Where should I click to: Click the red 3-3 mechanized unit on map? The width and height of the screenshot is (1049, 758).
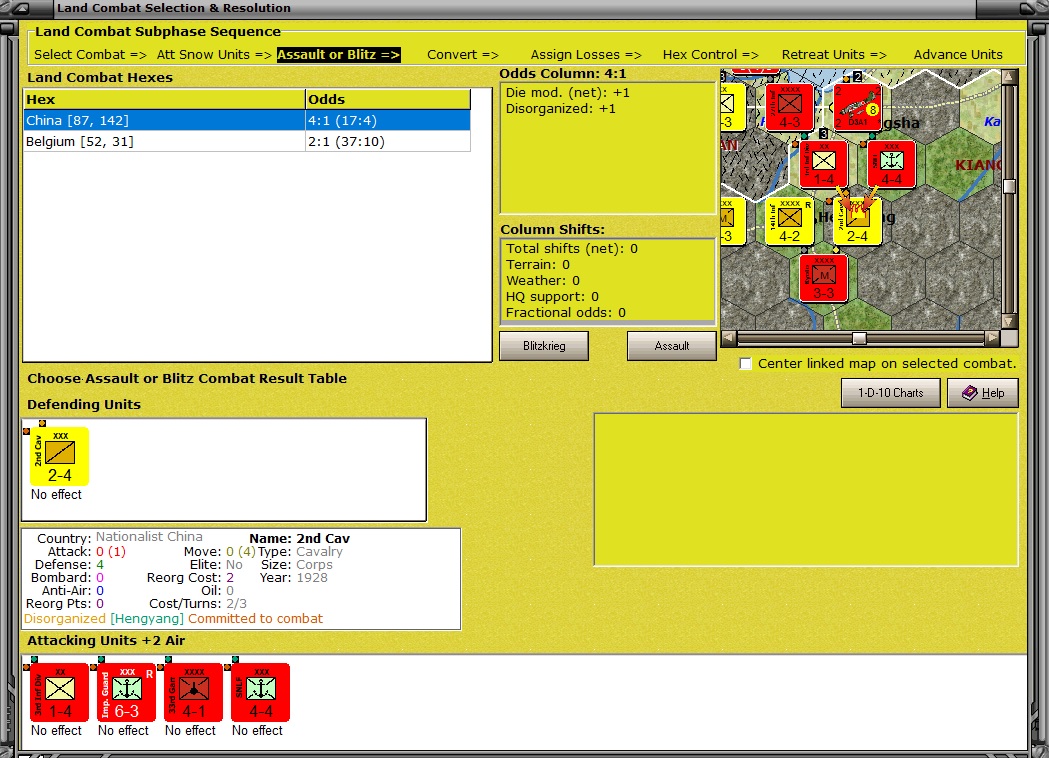tap(824, 278)
